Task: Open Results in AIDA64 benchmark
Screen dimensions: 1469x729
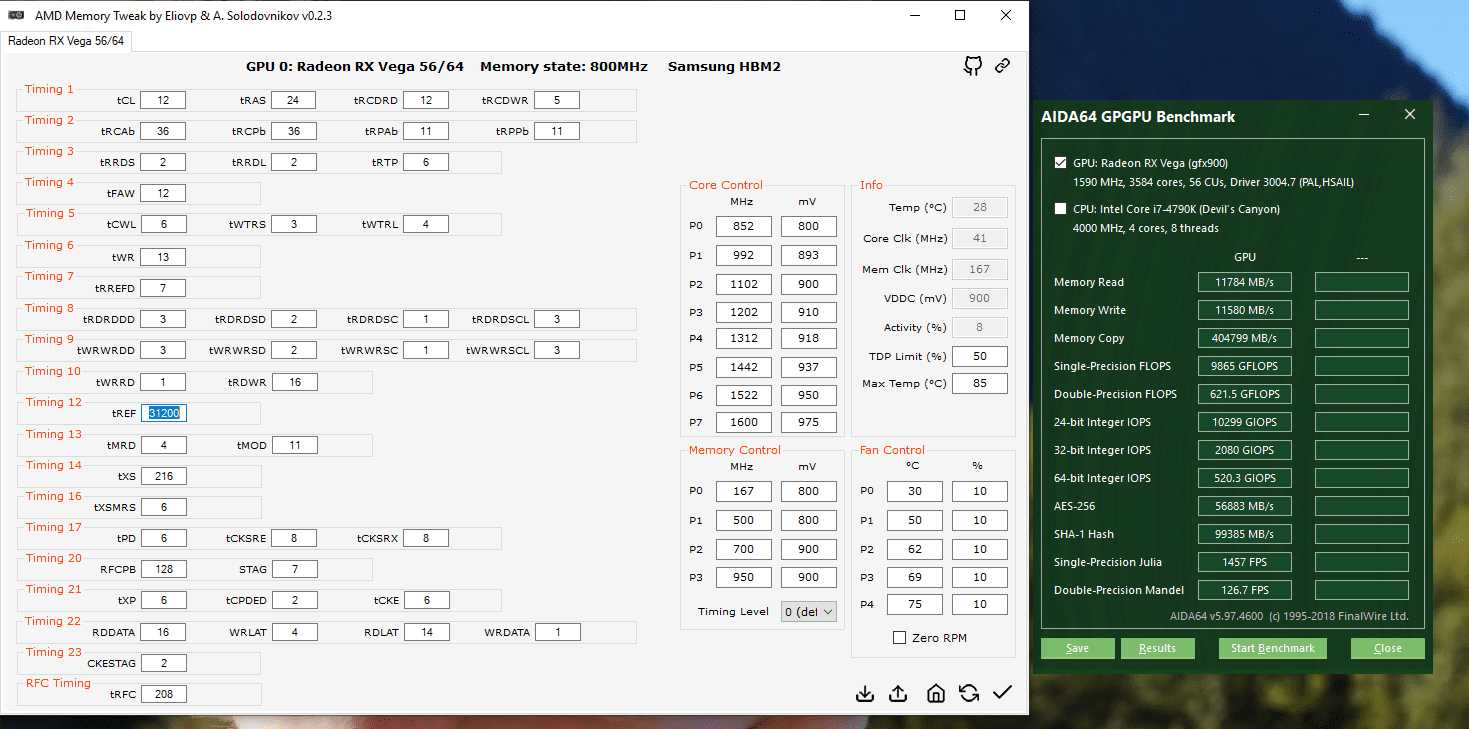Action: click(1157, 648)
